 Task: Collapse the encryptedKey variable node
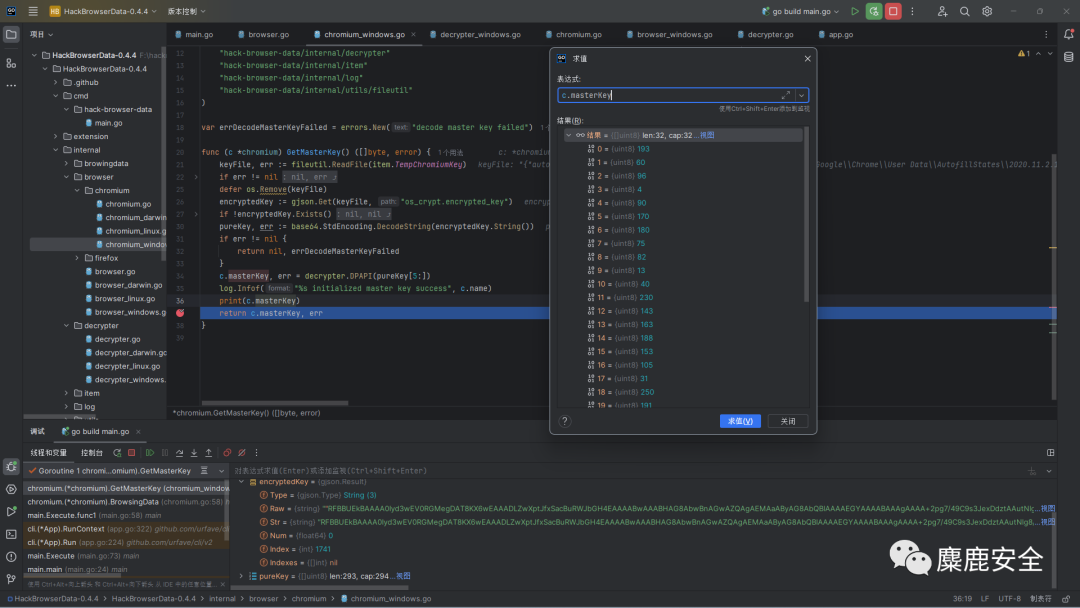[x=241, y=482]
